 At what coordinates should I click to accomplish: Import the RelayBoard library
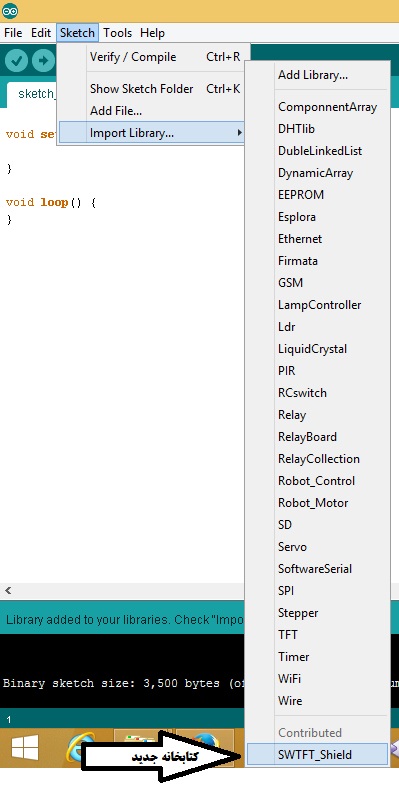click(x=317, y=438)
